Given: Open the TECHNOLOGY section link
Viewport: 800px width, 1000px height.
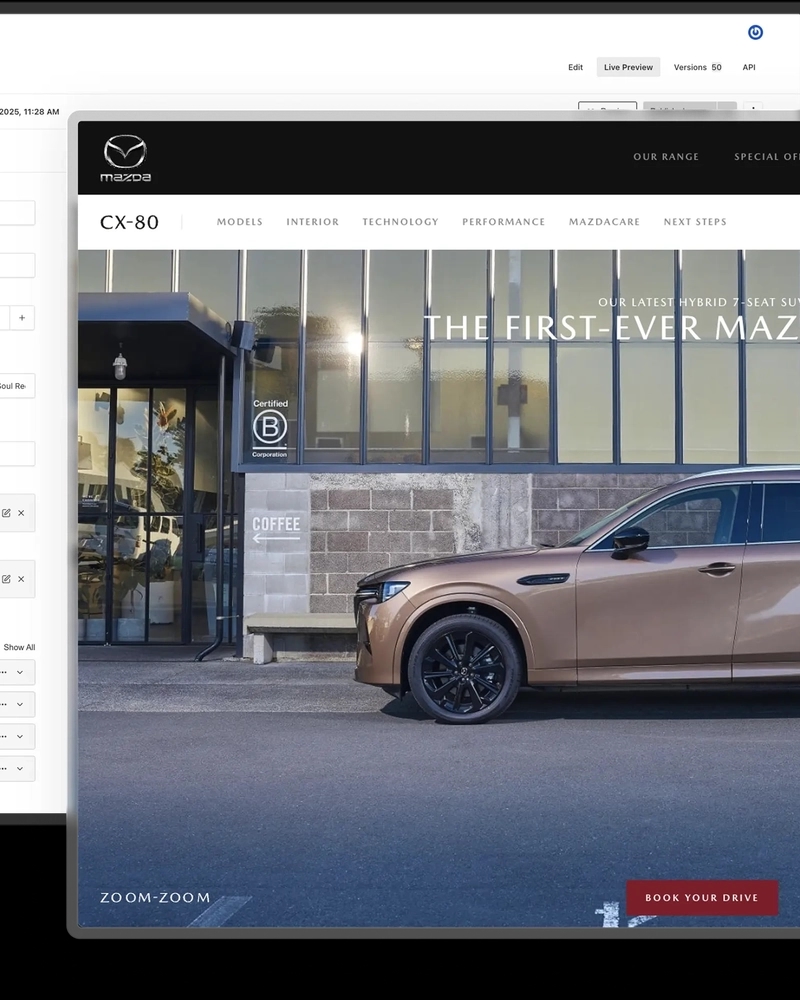Looking at the screenshot, I should pyautogui.click(x=401, y=222).
